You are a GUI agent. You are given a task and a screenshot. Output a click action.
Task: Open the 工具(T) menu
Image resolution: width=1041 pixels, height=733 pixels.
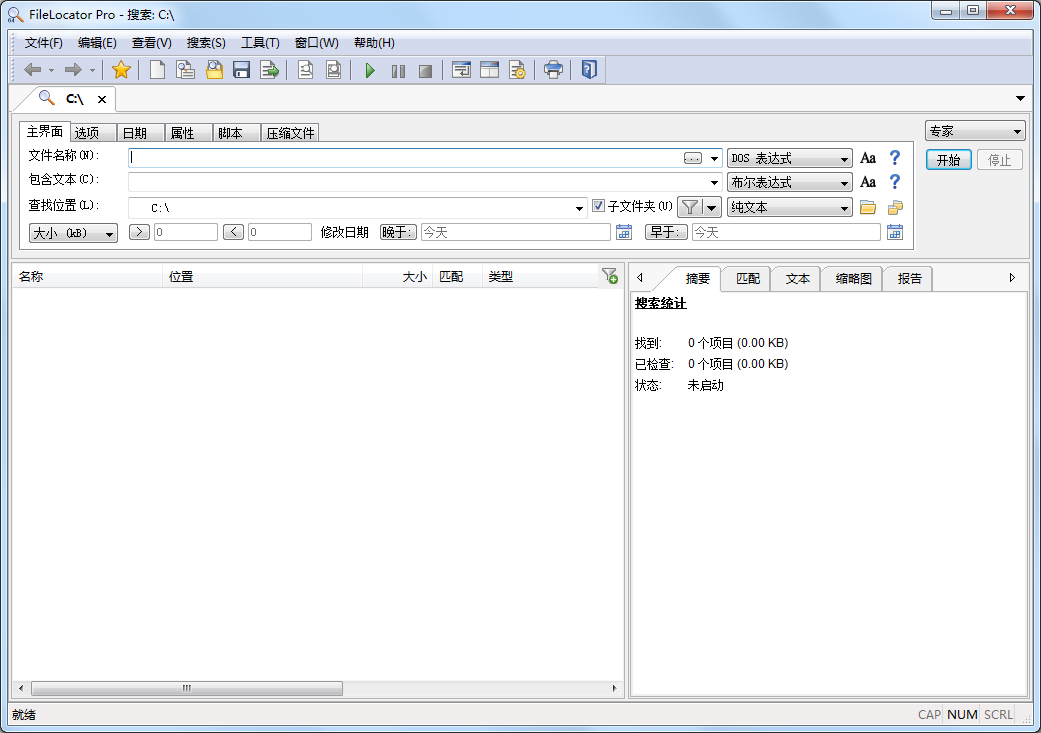click(260, 43)
